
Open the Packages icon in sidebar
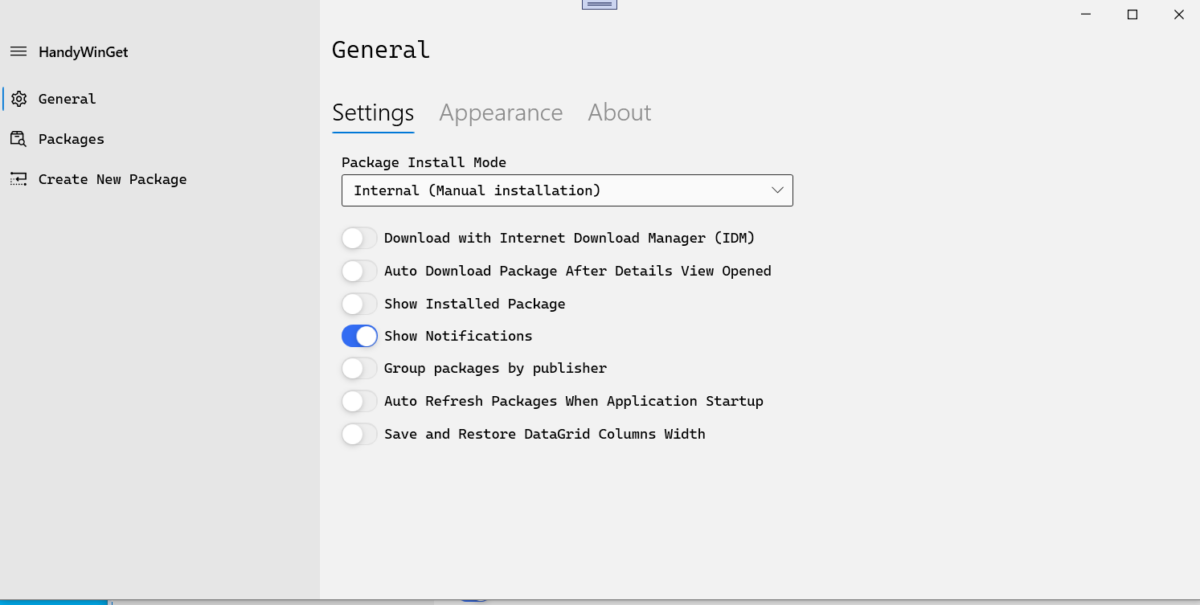coord(18,139)
